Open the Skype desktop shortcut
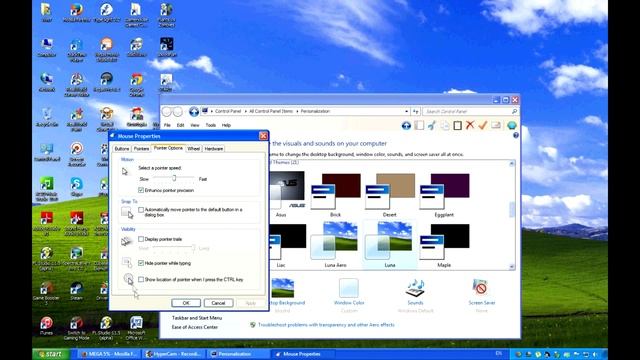The height and width of the screenshot is (360, 640). [77, 187]
